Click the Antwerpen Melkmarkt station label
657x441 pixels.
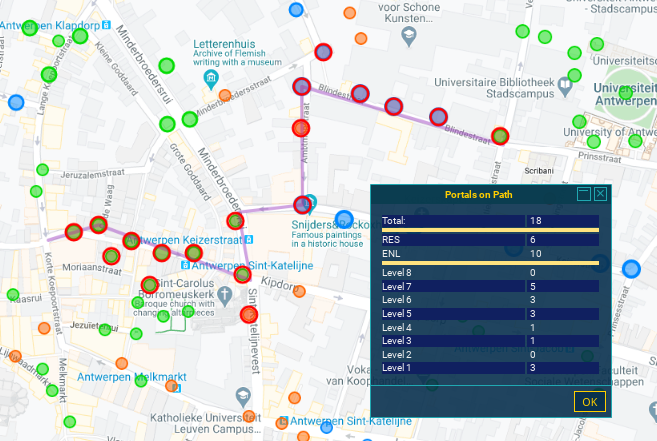pos(132,377)
